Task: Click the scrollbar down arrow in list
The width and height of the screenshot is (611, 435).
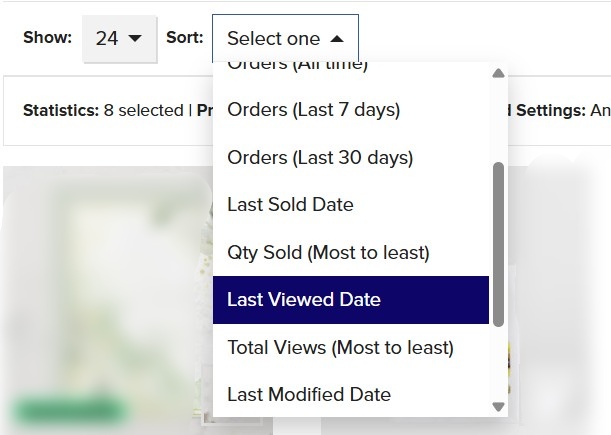Action: click(x=498, y=407)
